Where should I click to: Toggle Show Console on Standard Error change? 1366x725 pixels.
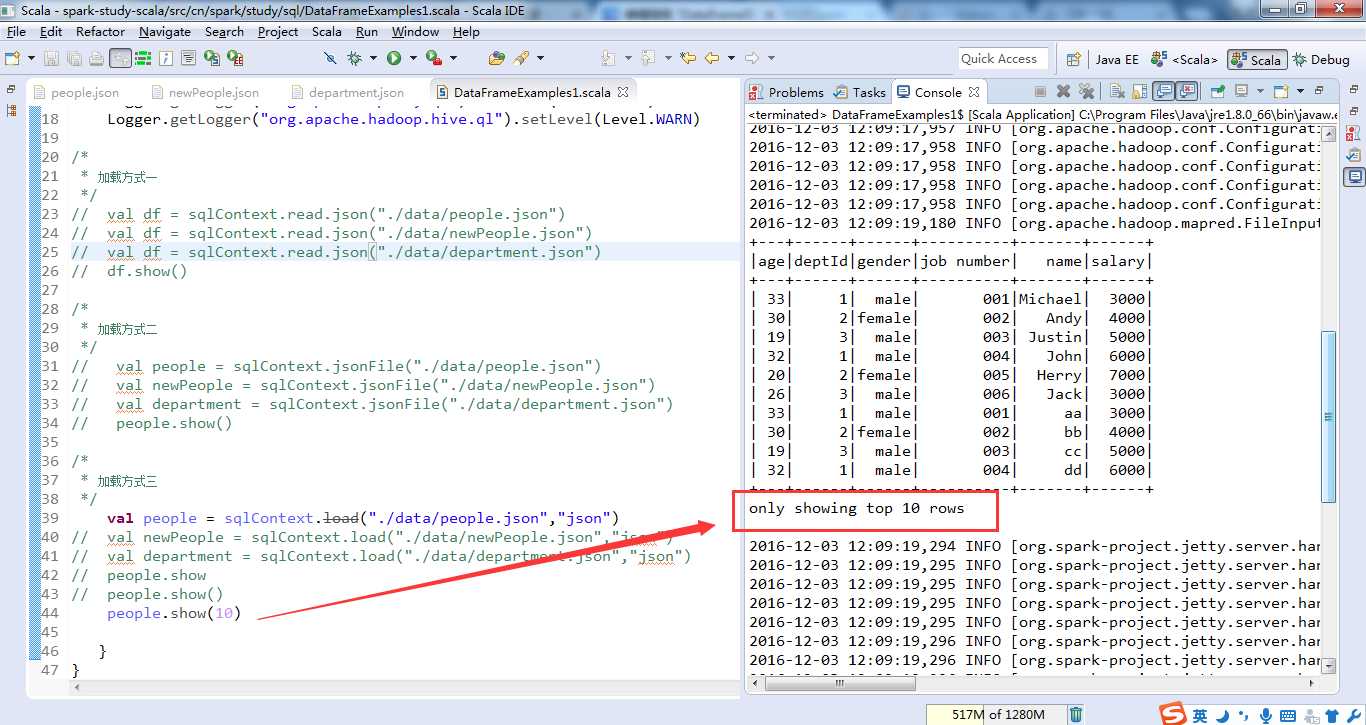pos(1186,91)
